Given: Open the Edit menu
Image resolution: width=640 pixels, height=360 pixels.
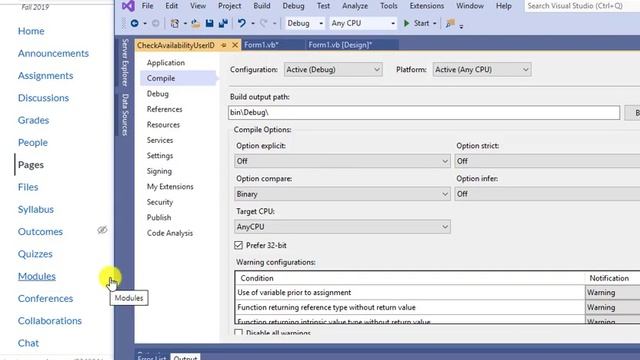Looking at the screenshot, I should click(x=171, y=6).
